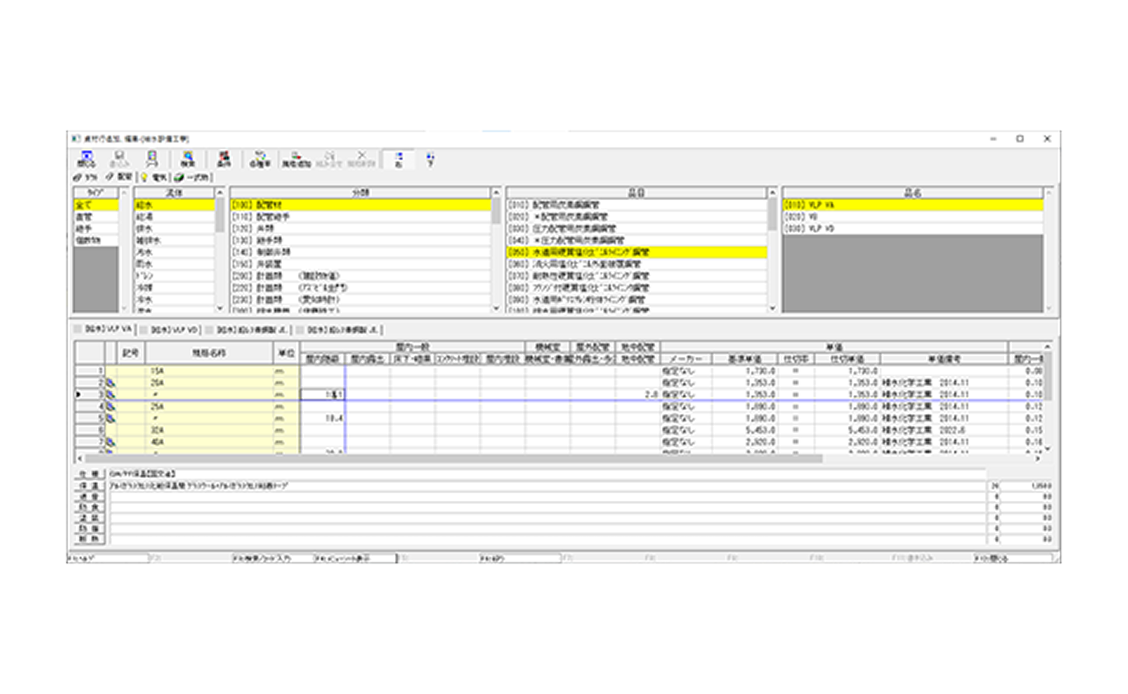Click the 条件 (conditions) toolbar icon
The height and width of the screenshot is (694, 1128).
(x=224, y=159)
